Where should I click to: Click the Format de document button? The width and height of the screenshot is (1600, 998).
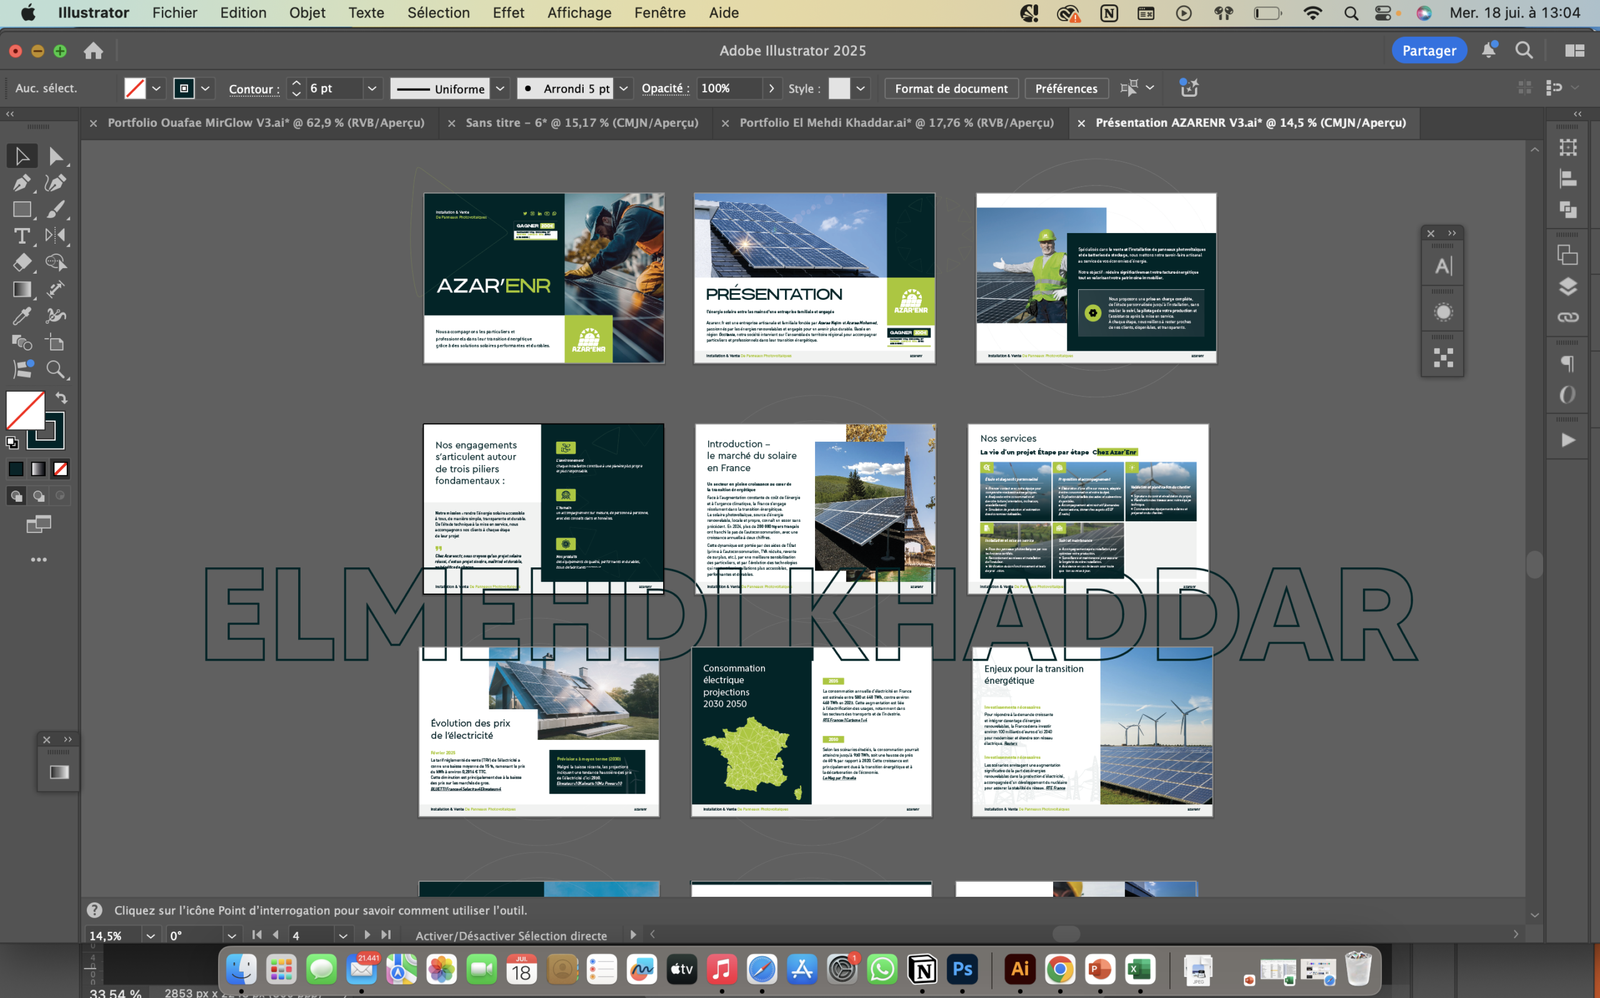coord(951,89)
